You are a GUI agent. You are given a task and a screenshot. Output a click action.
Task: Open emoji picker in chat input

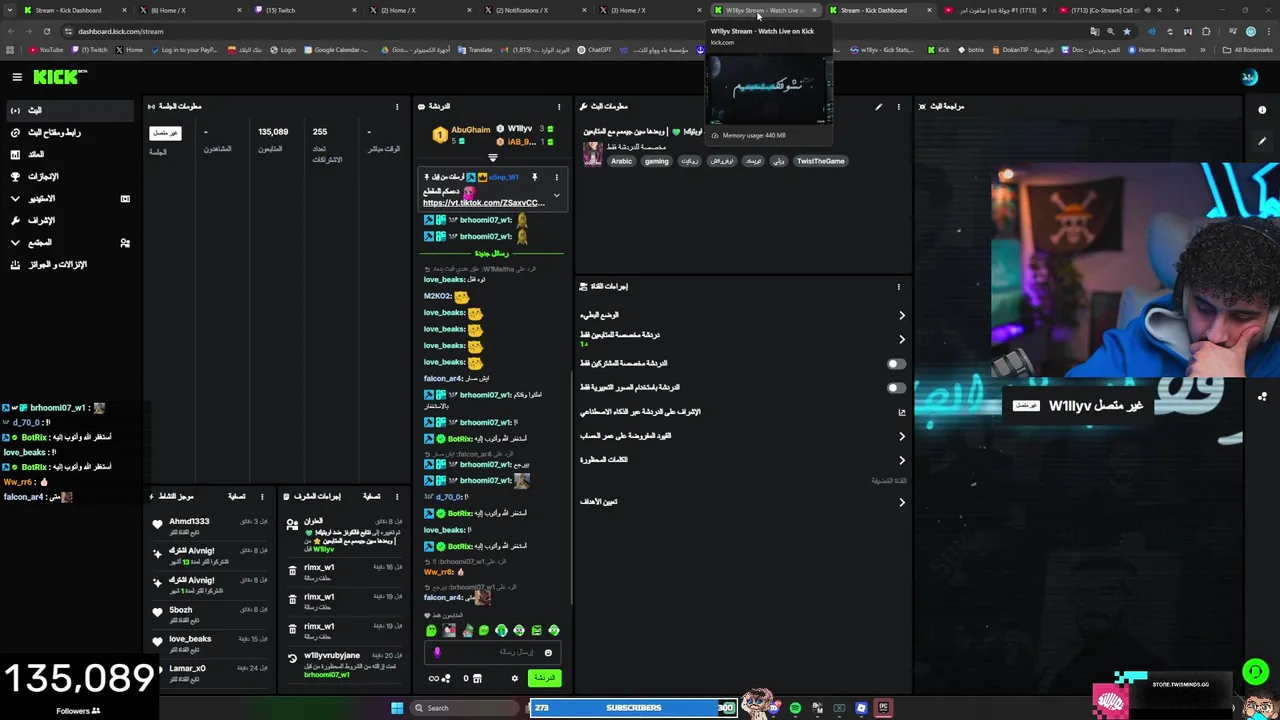(548, 652)
